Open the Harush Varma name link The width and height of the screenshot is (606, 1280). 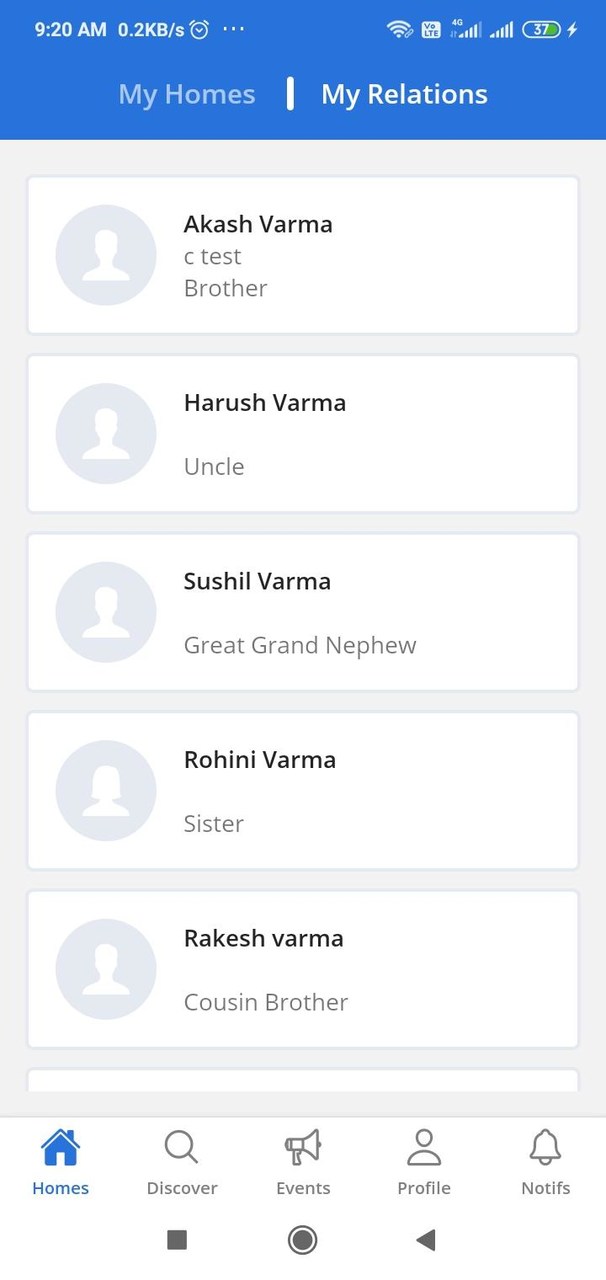[x=265, y=403]
